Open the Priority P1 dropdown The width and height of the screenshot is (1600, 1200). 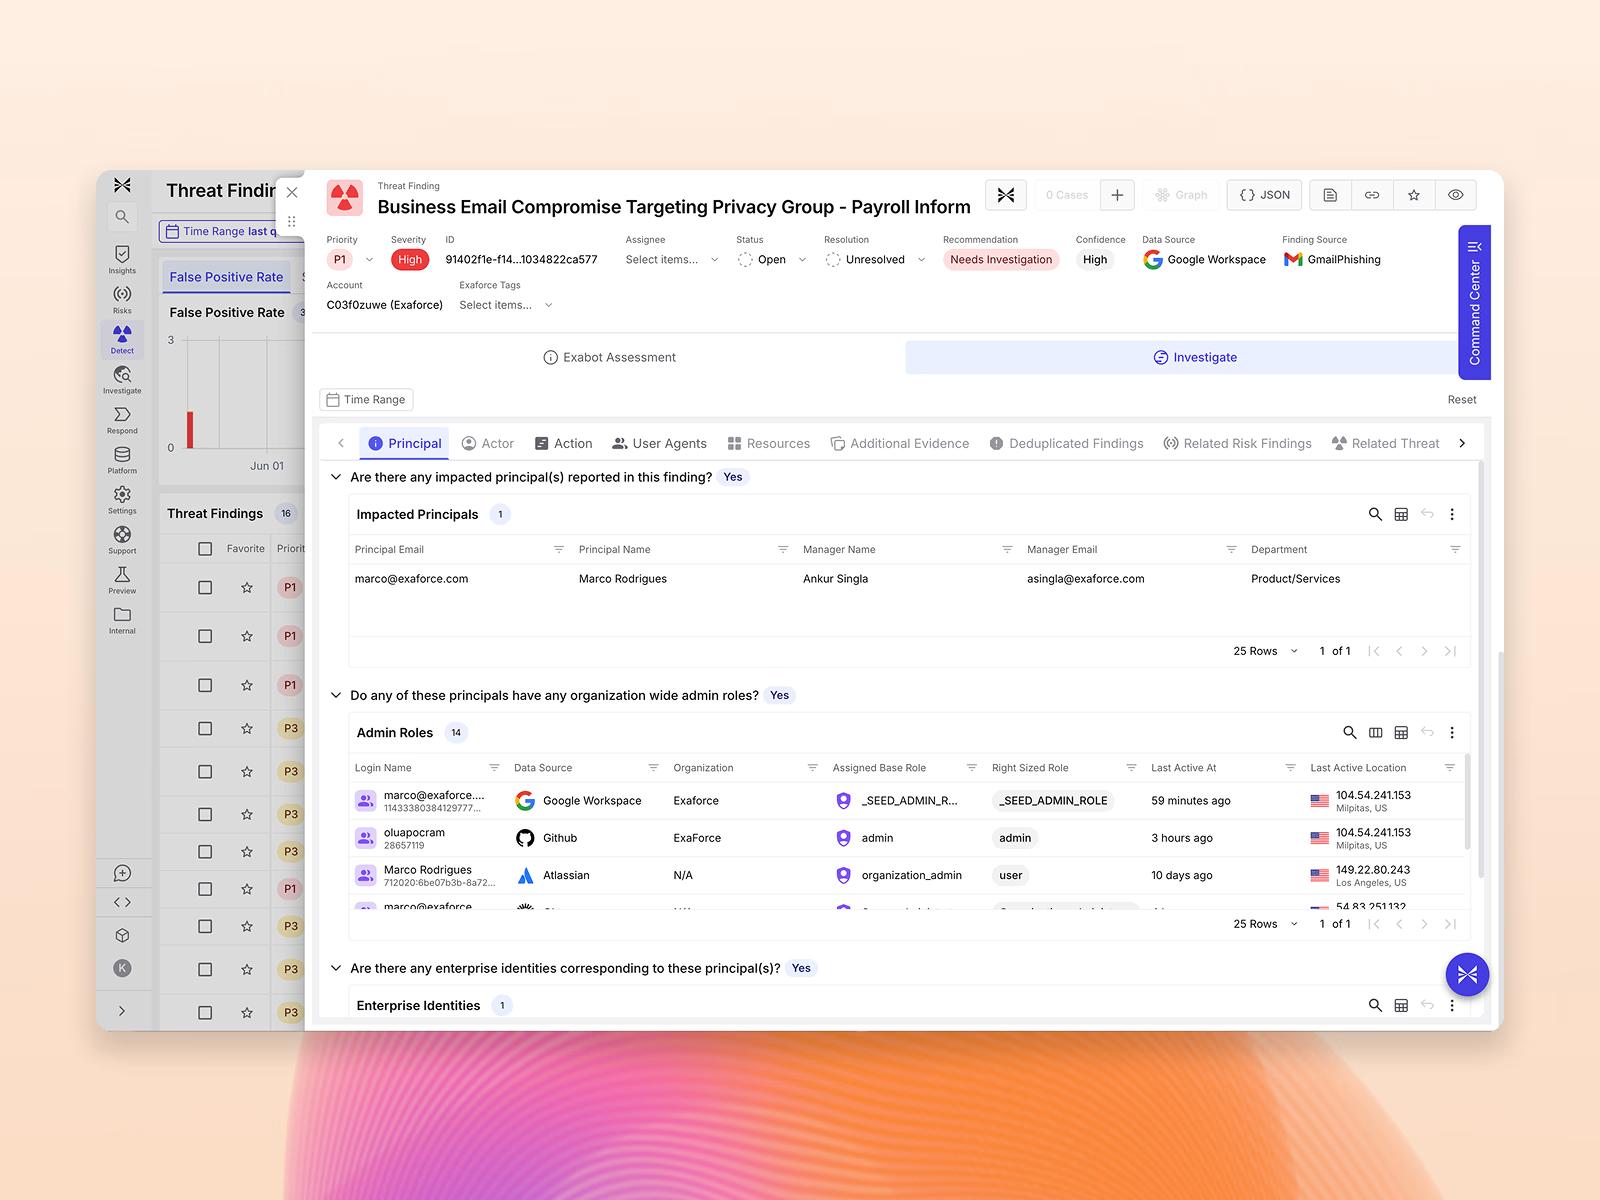351,260
